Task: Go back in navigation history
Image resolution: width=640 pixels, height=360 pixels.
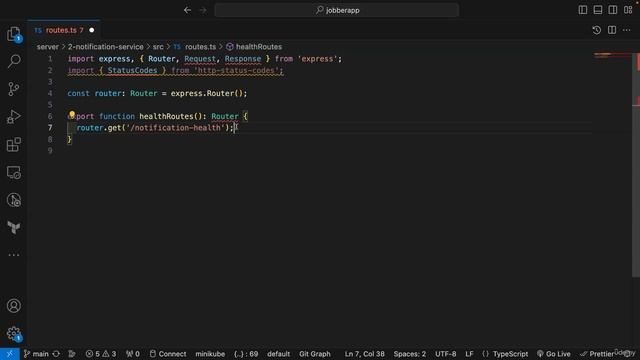Action: click(187, 10)
